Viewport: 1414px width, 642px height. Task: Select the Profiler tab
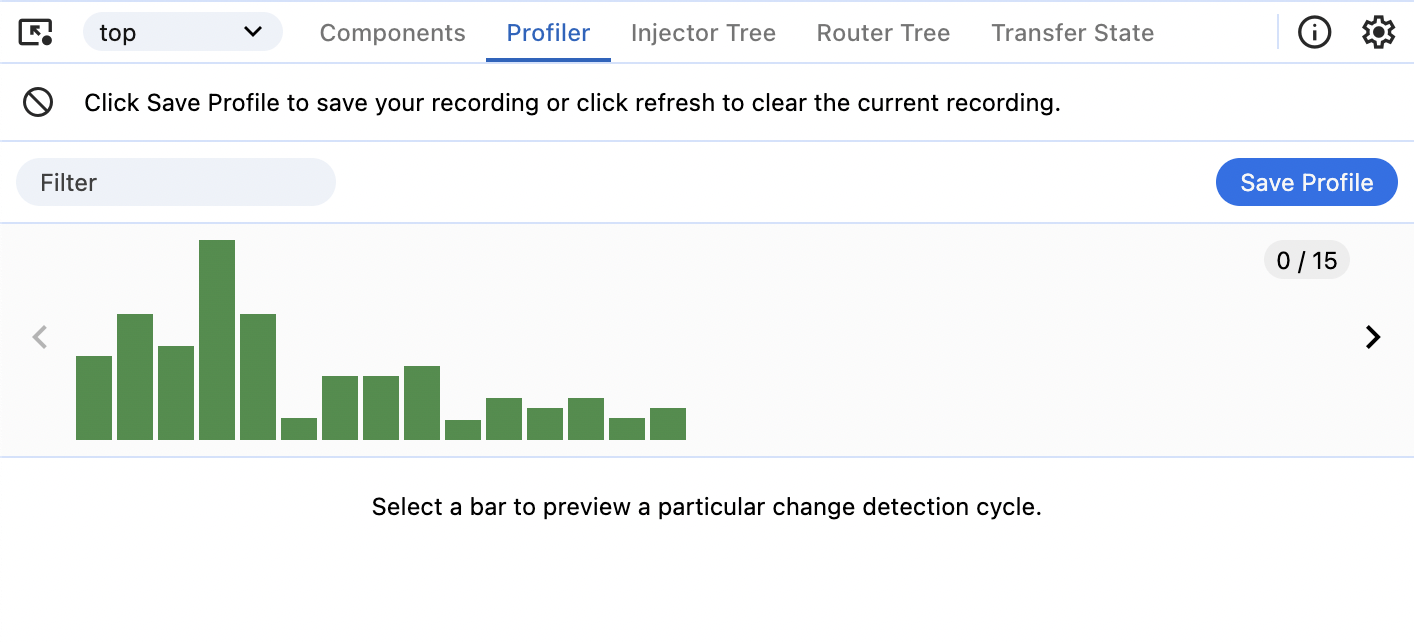(x=548, y=32)
